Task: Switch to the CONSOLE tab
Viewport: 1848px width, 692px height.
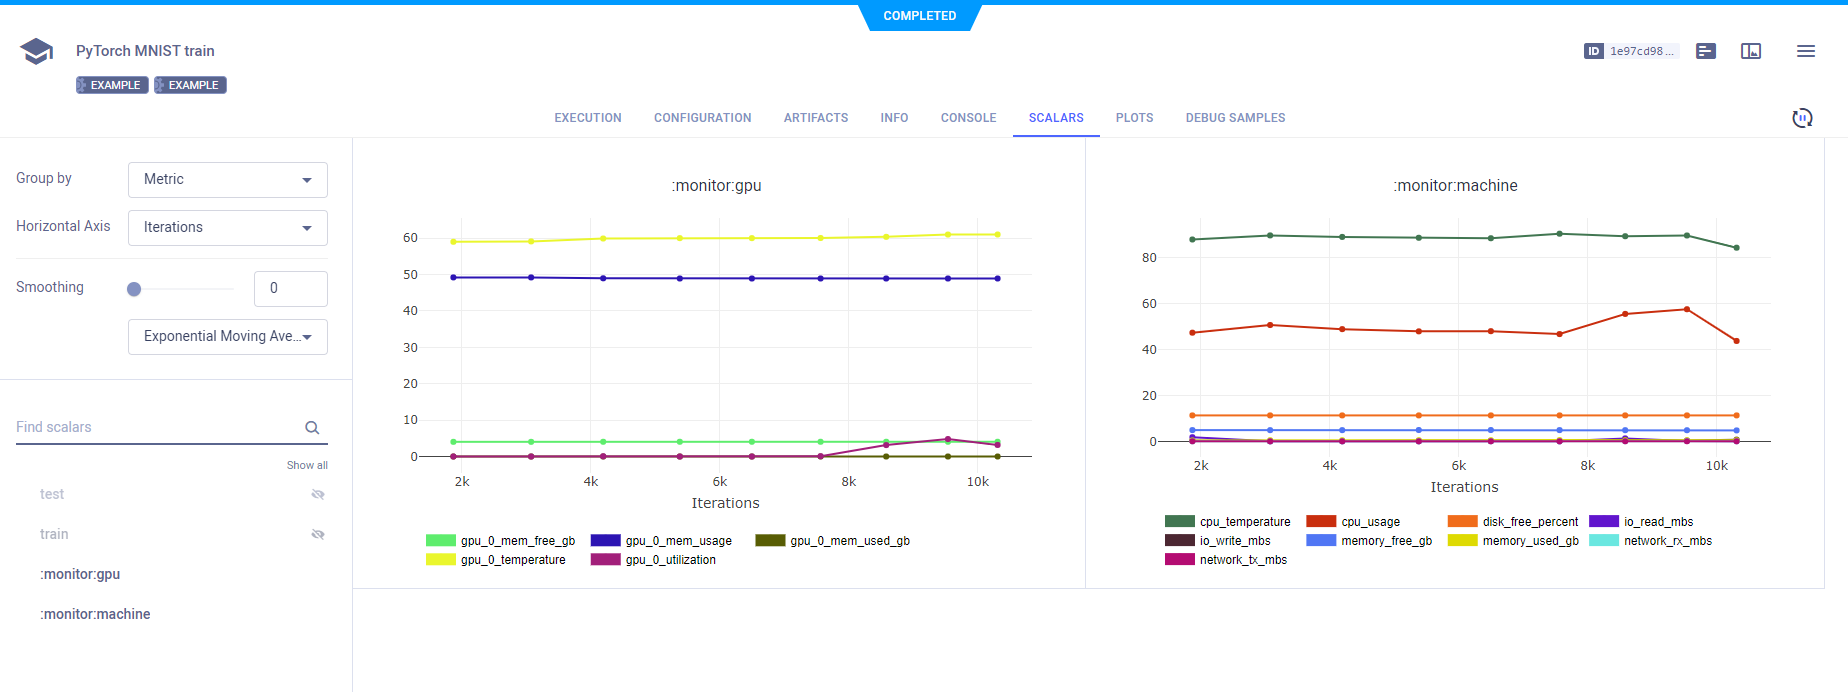Action: 968,118
